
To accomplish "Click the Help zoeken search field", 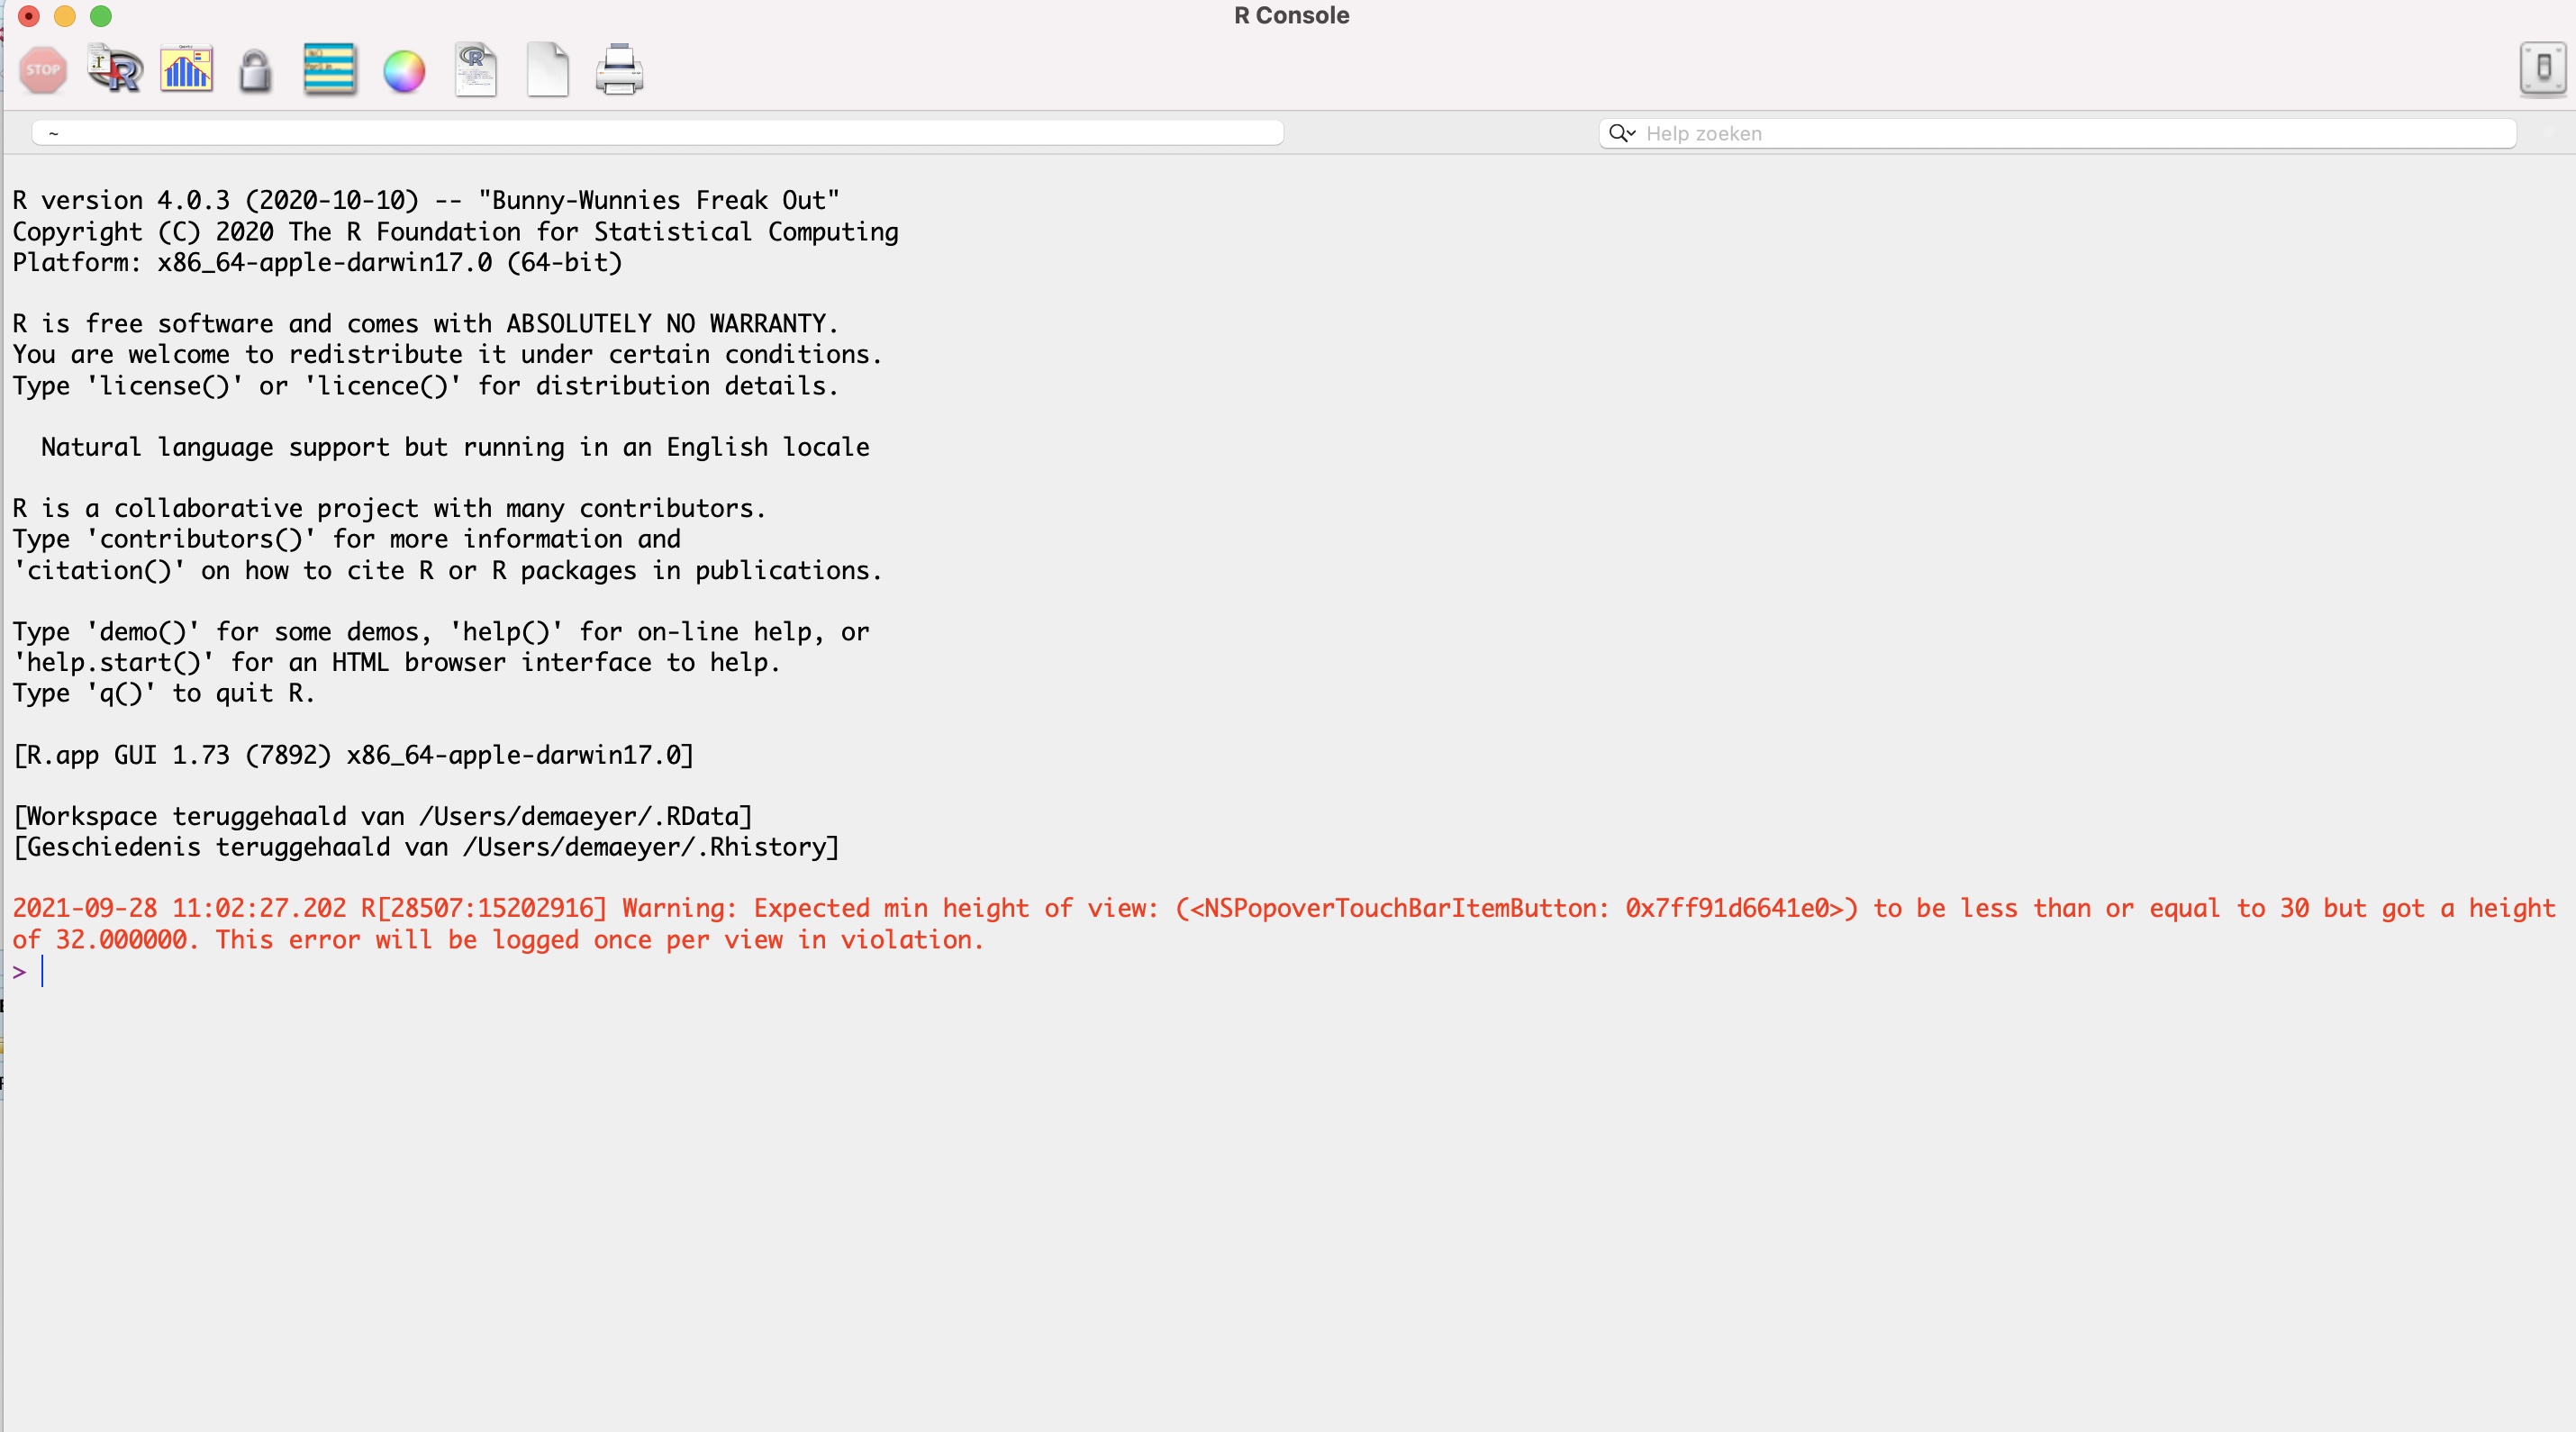I will tap(2057, 133).
